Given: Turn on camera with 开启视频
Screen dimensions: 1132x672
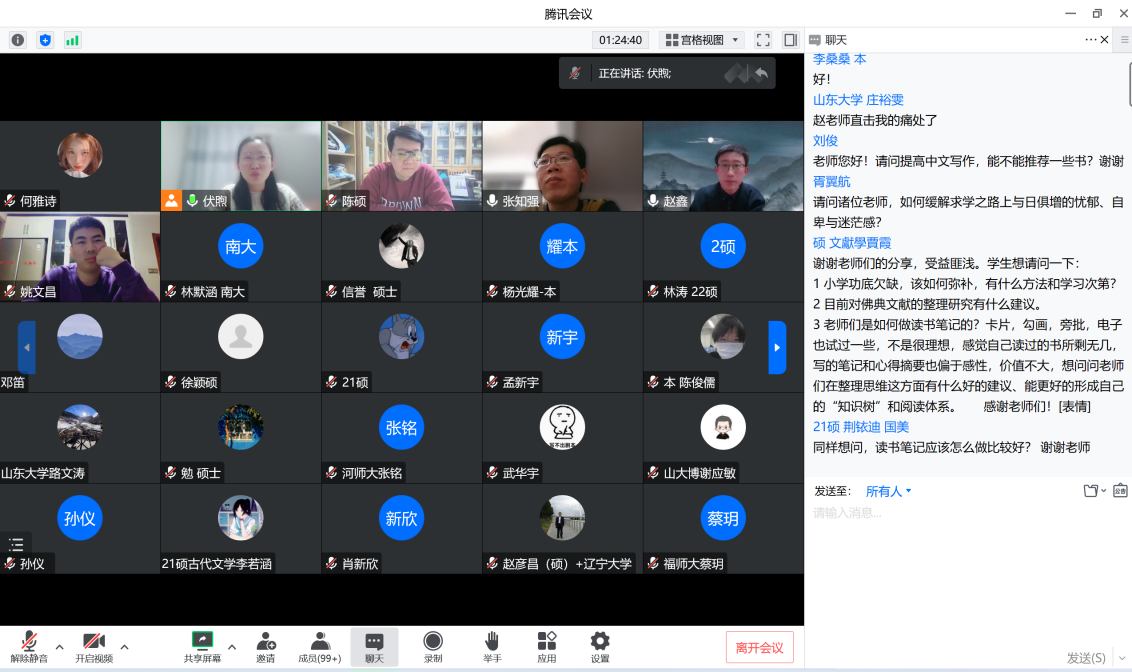Looking at the screenshot, I should click(94, 647).
